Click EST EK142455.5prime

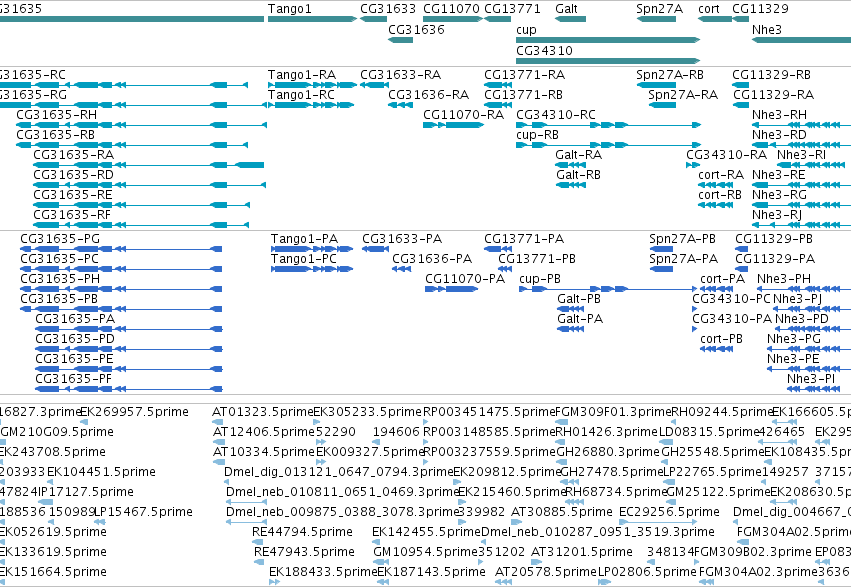point(427,532)
